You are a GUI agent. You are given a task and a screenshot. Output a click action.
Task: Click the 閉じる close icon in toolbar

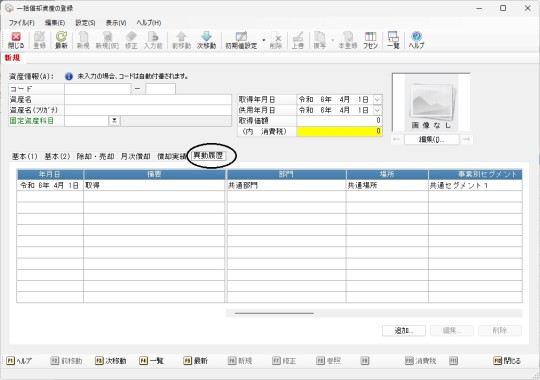click(16, 40)
